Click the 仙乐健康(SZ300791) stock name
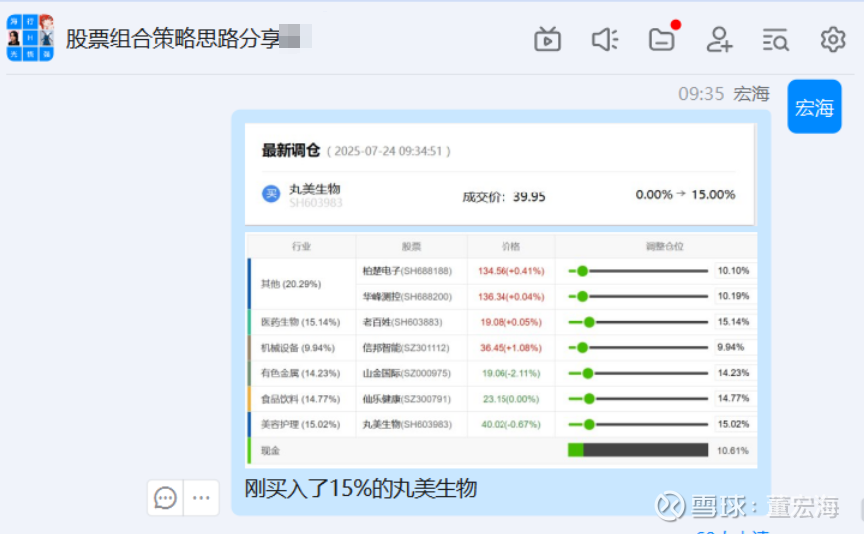This screenshot has height=534, width=864. click(x=407, y=399)
